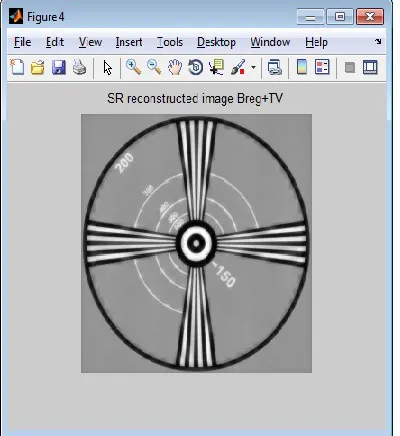
Task: Click the reconstructed test pattern image
Action: tap(196, 243)
